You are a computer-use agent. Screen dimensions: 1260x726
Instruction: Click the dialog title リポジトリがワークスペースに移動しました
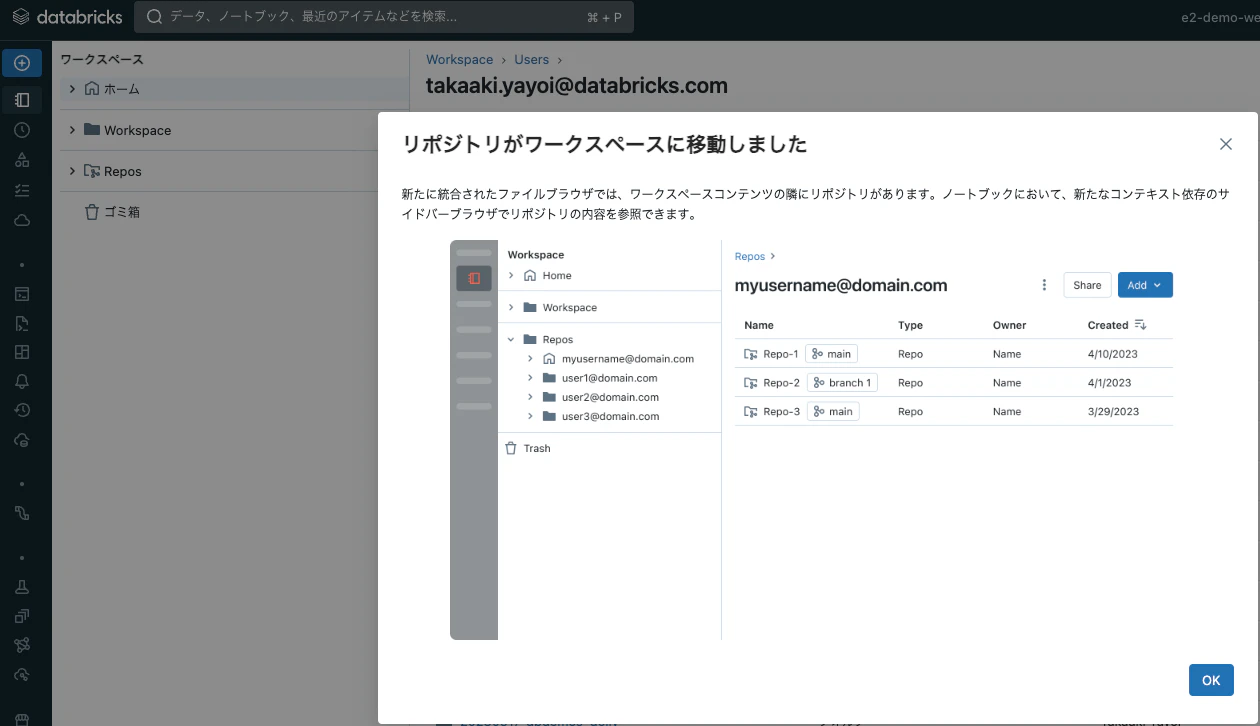pos(605,144)
